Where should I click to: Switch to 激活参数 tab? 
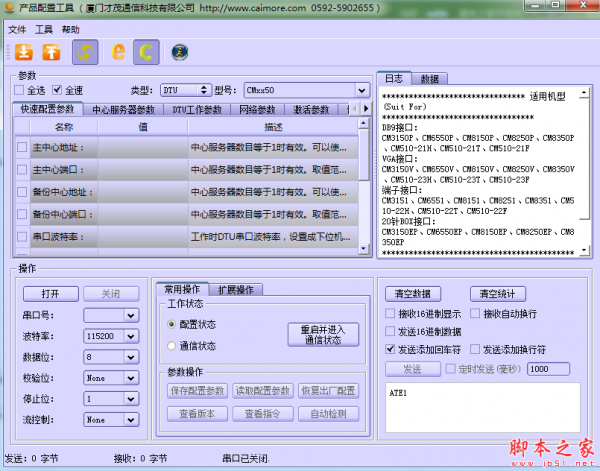pos(311,109)
